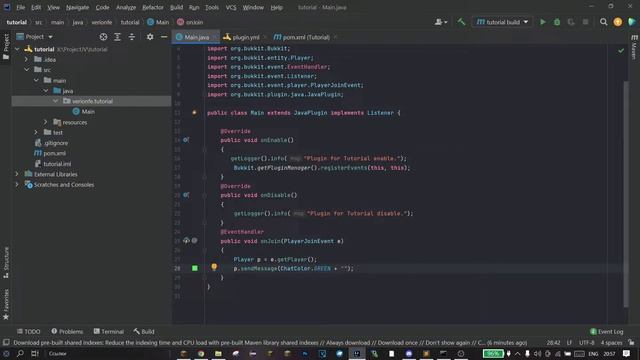The image size is (640, 360).
Task: Click the yellow lightbulb intention icon
Action: point(214,267)
